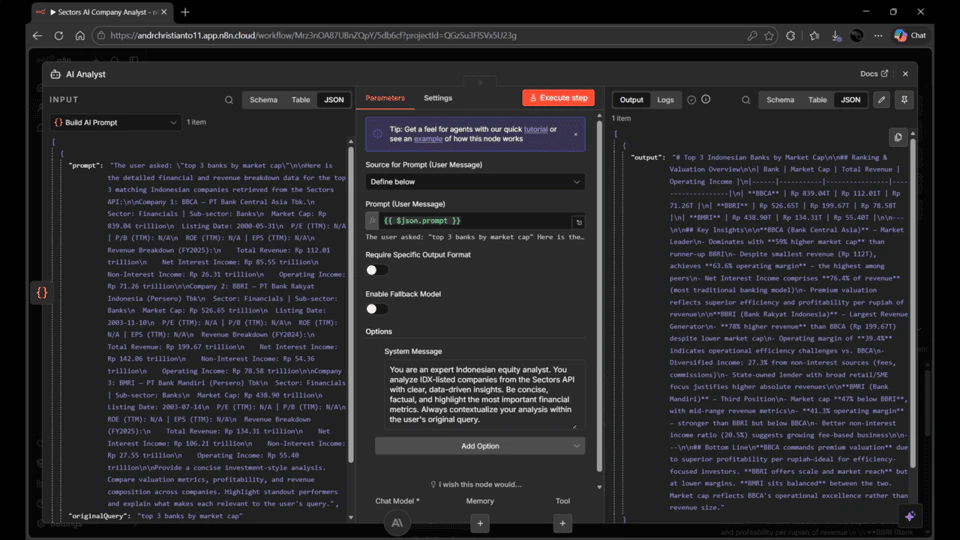Open Source for Prompt dropdown
The width and height of the screenshot is (960, 540).
pyautogui.click(x=475, y=182)
